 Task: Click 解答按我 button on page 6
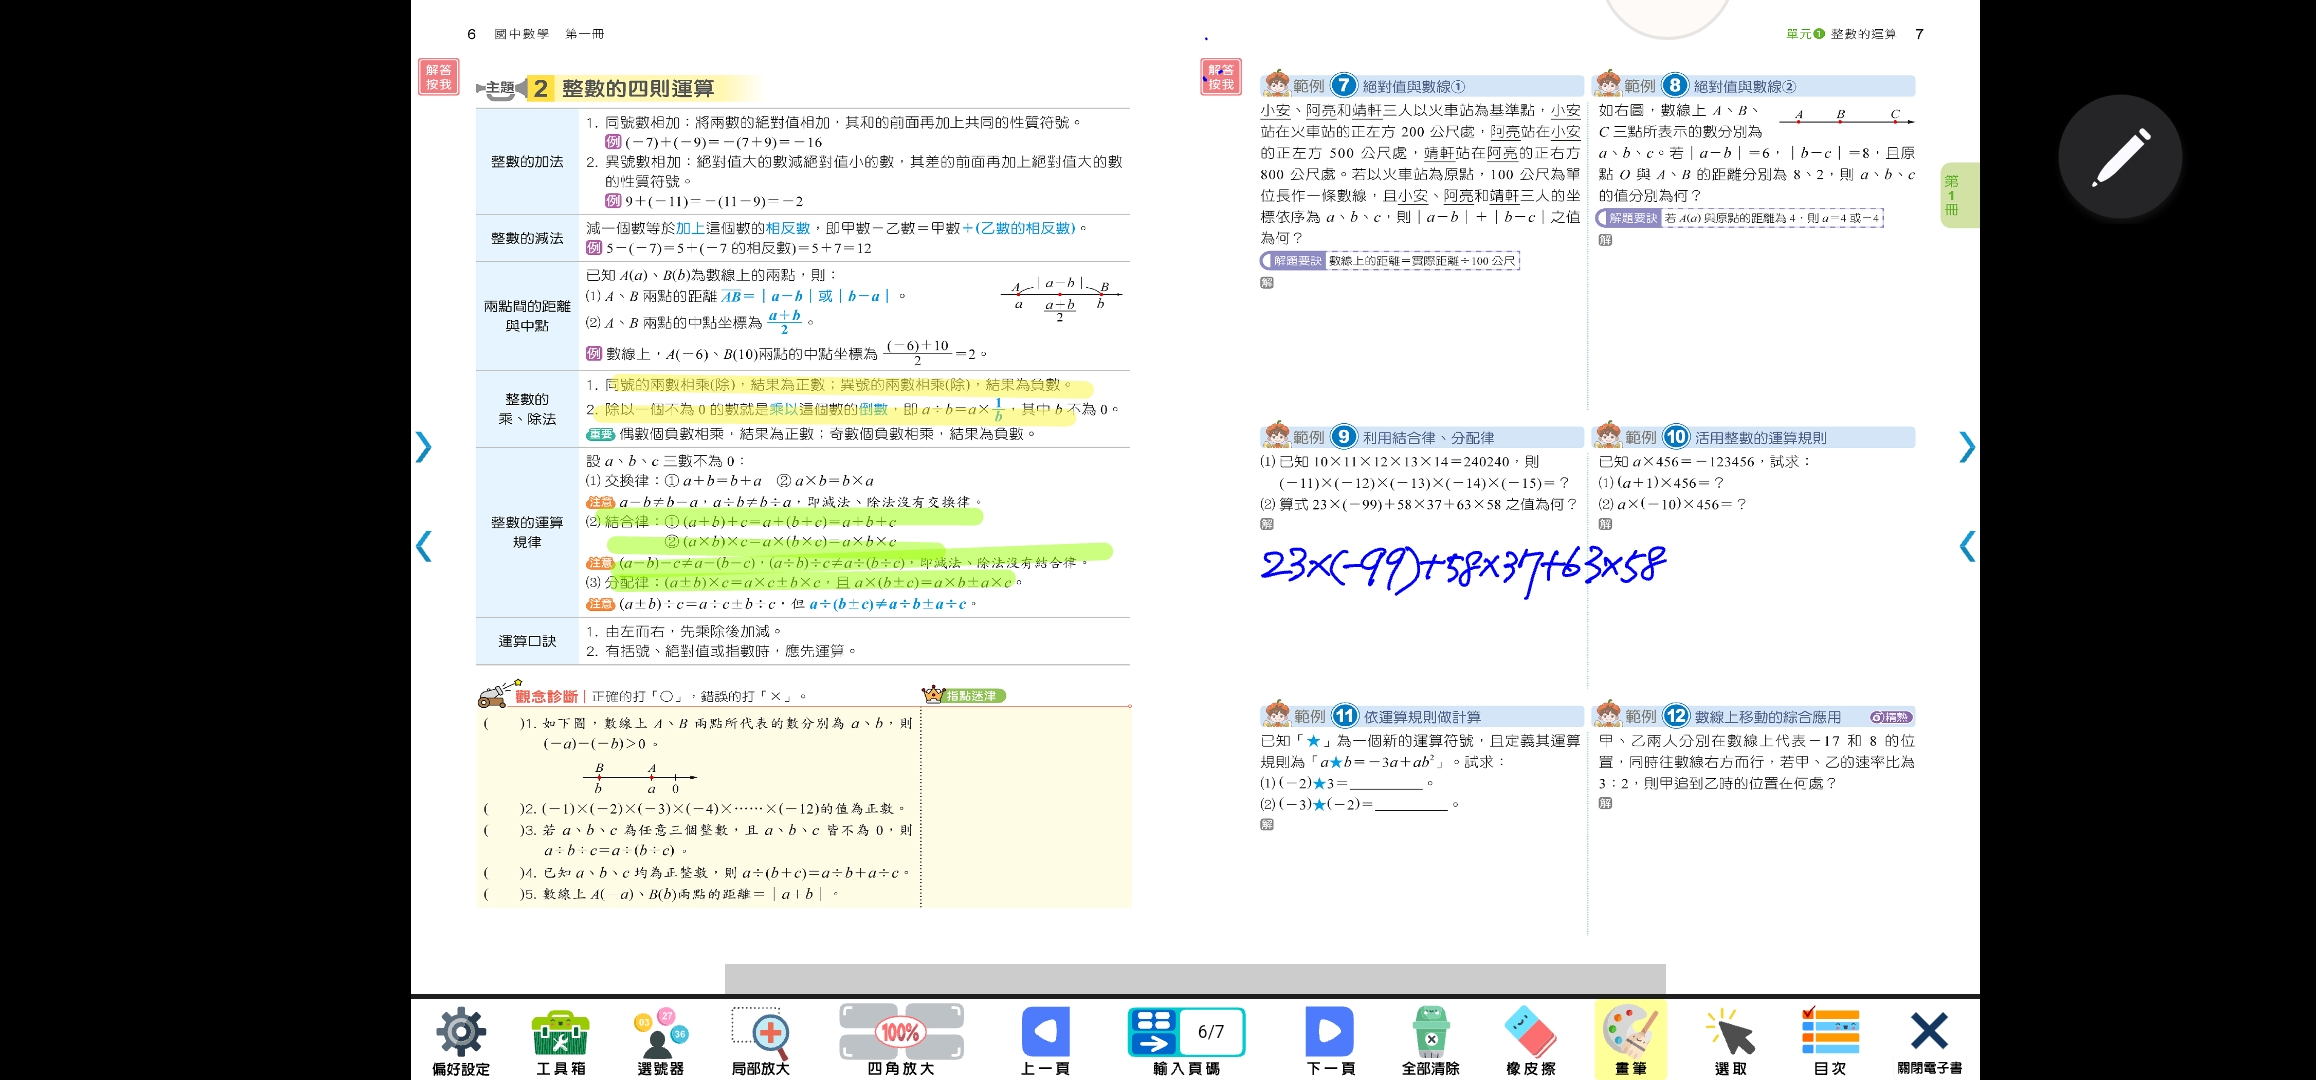coord(438,77)
